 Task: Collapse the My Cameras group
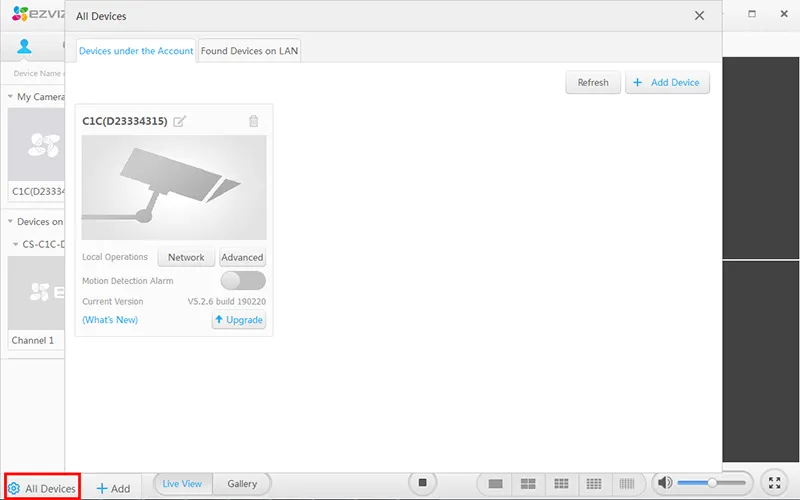pyautogui.click(x=11, y=97)
